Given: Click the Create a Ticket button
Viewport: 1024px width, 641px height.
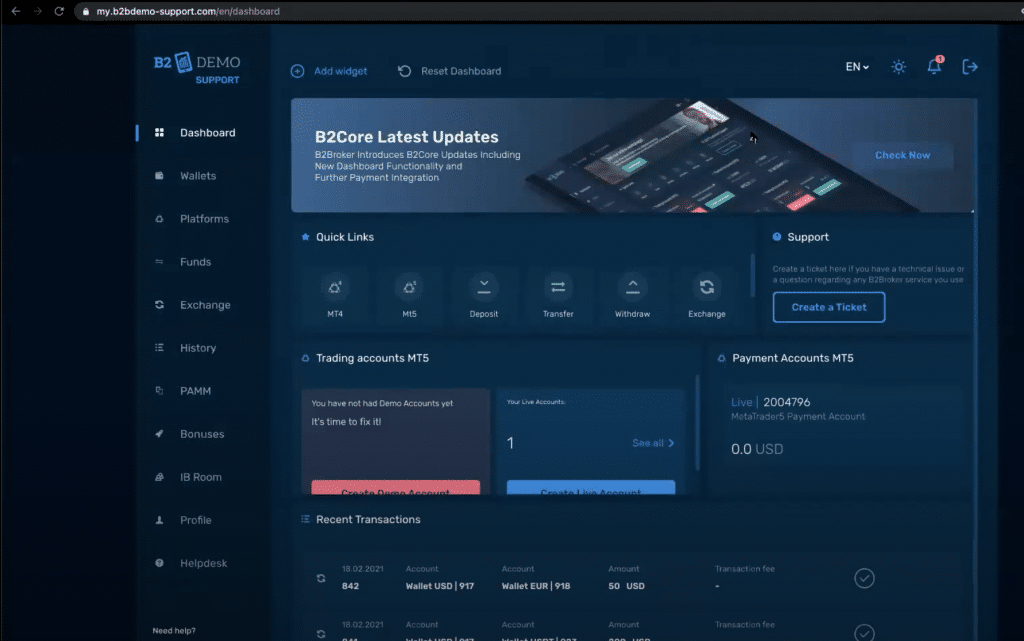Looking at the screenshot, I should pos(829,307).
